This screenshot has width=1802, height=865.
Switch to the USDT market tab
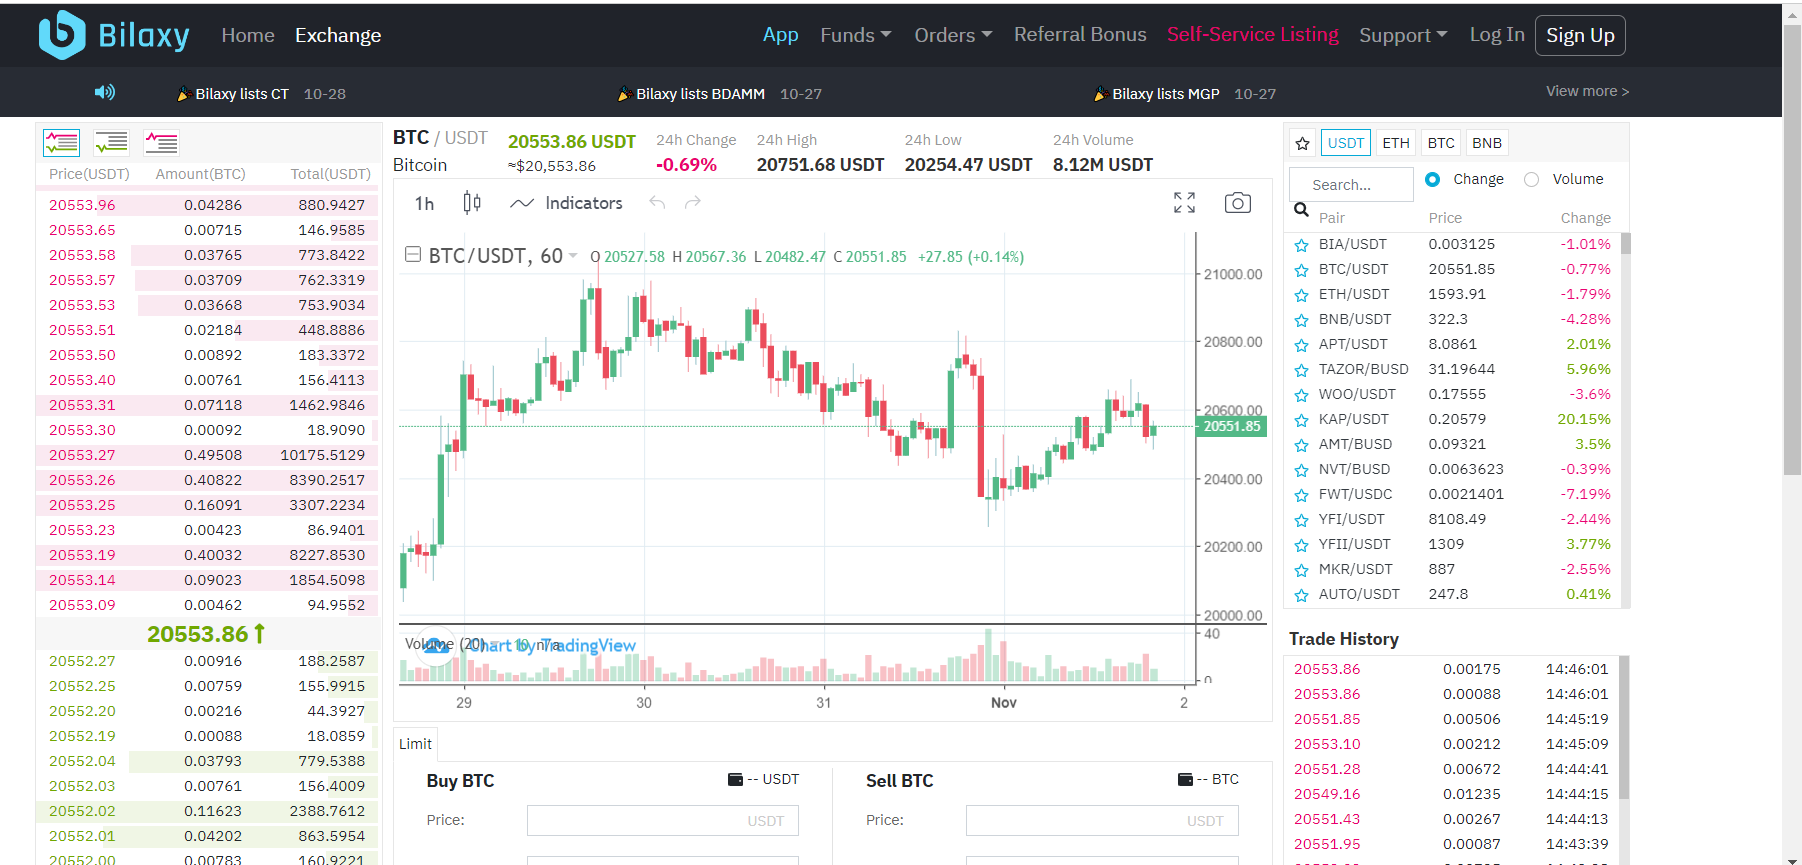click(x=1346, y=143)
